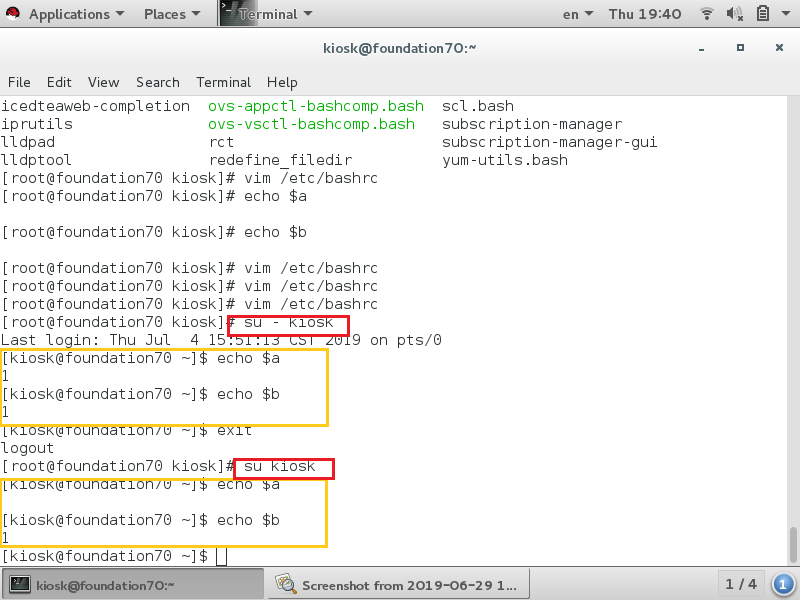The width and height of the screenshot is (800, 600).
Task: Maximize the terminal window
Action: pyautogui.click(x=740, y=47)
